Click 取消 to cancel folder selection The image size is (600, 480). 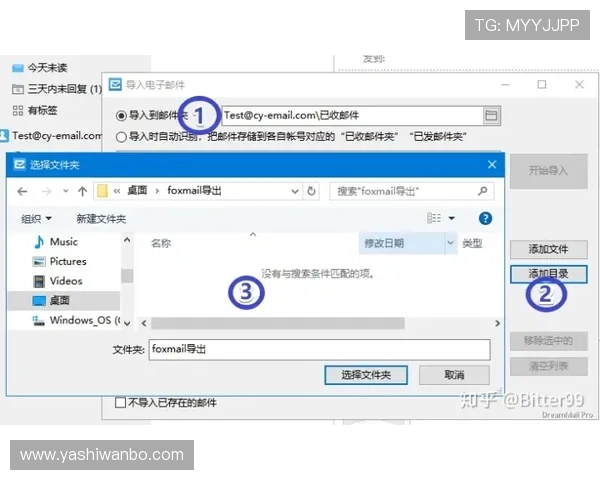pyautogui.click(x=454, y=375)
